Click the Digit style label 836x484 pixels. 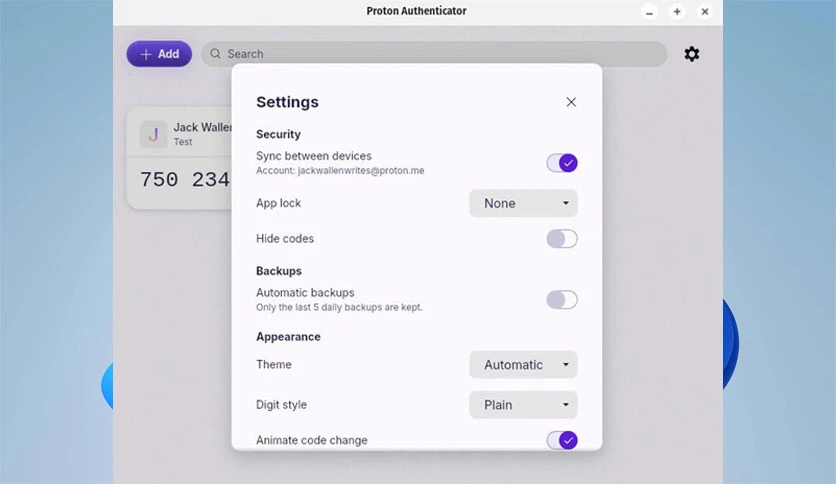point(281,405)
